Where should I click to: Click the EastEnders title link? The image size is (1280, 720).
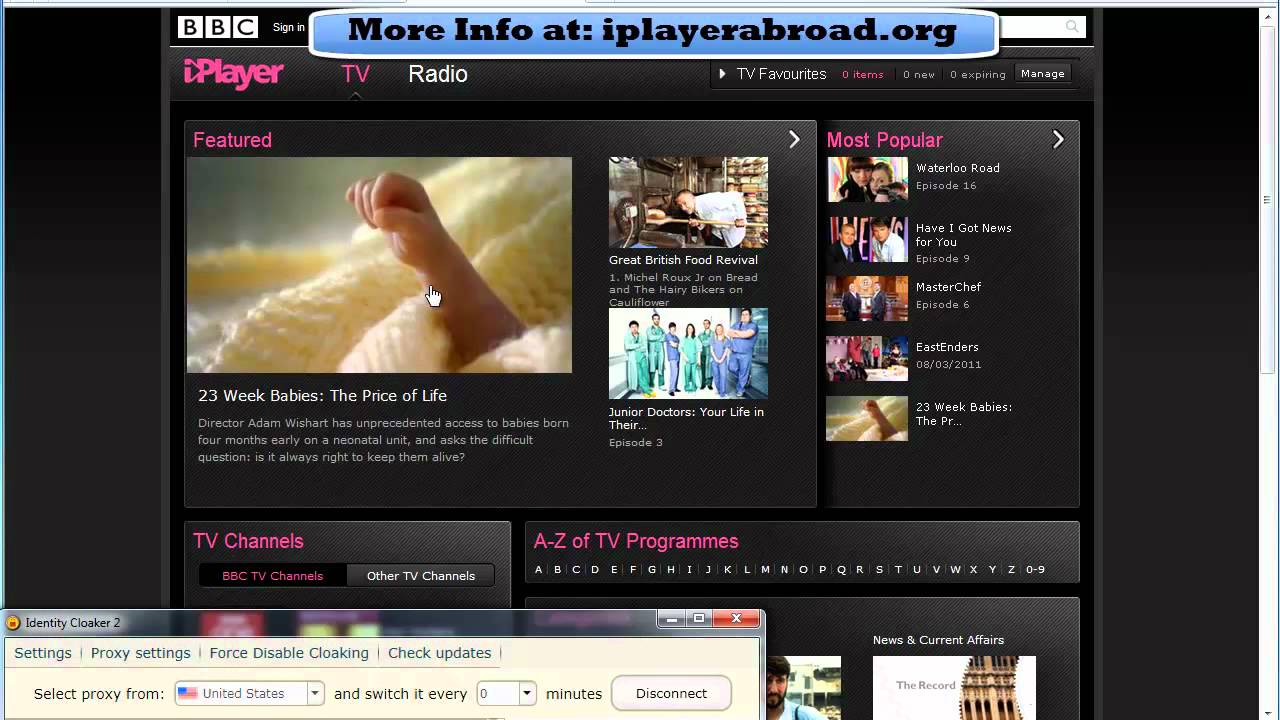pyautogui.click(x=947, y=347)
